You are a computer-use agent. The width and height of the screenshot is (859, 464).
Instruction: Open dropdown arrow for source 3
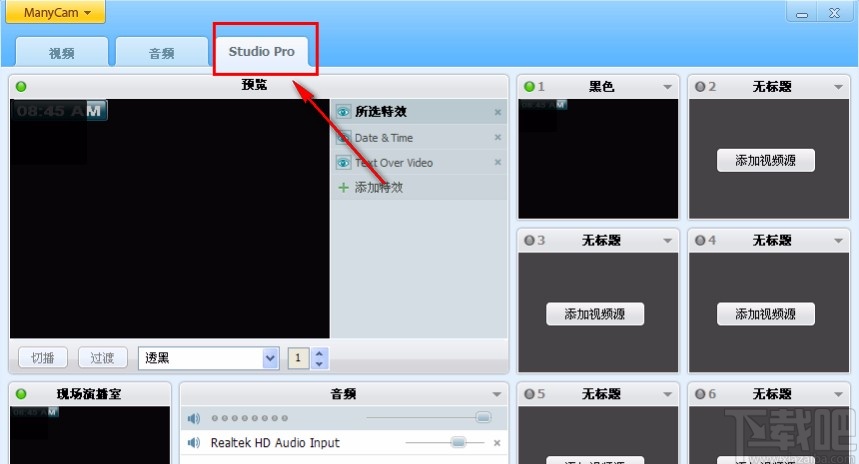coord(667,241)
